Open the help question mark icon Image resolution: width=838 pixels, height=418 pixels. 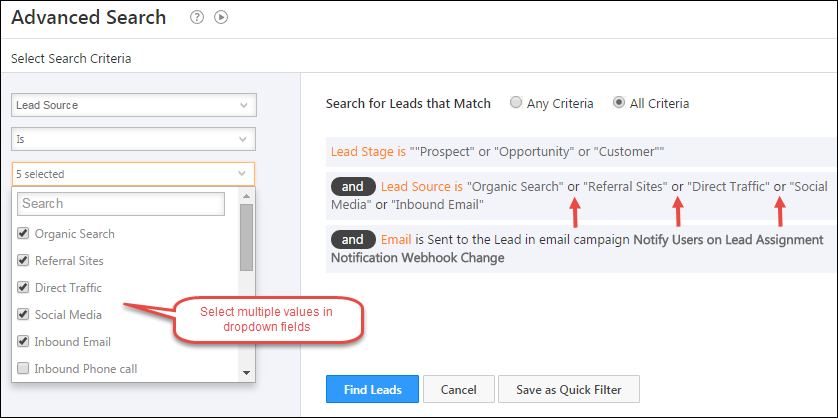point(197,18)
